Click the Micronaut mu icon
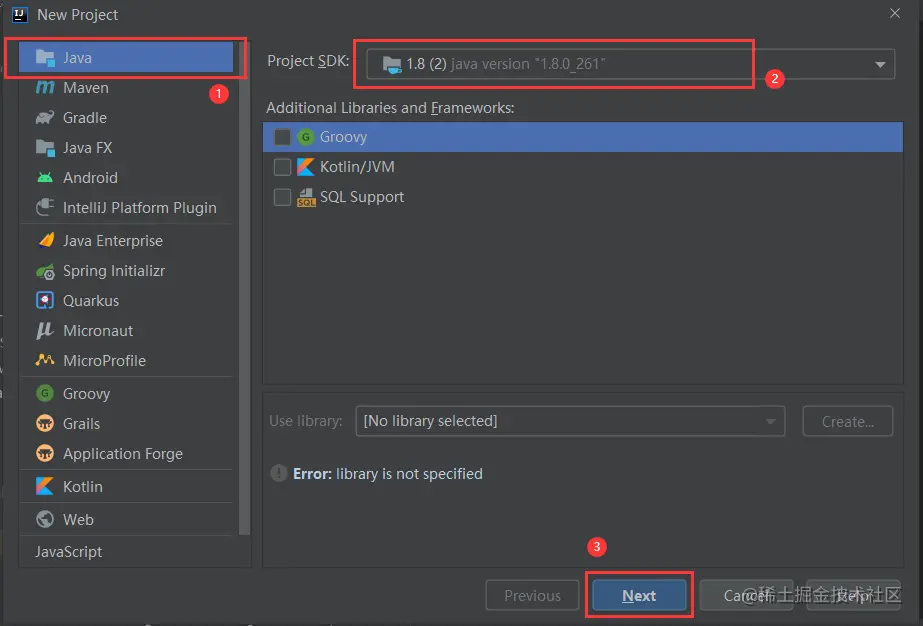Image resolution: width=923 pixels, height=626 pixels. [45, 330]
